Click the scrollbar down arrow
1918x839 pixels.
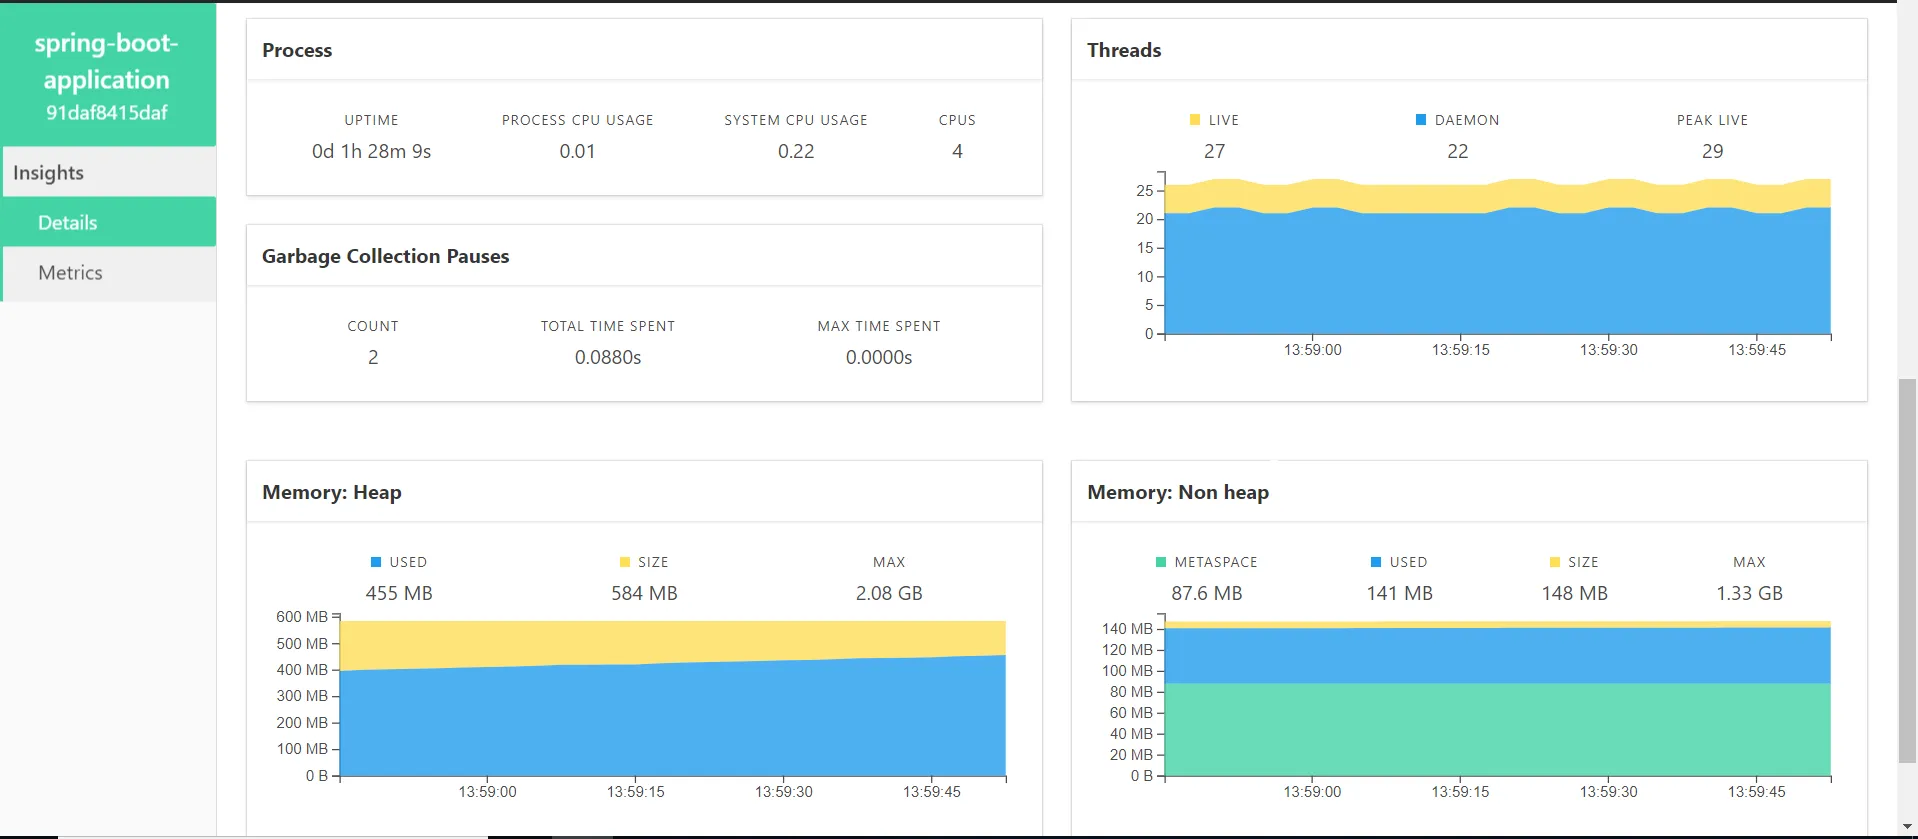(1908, 826)
